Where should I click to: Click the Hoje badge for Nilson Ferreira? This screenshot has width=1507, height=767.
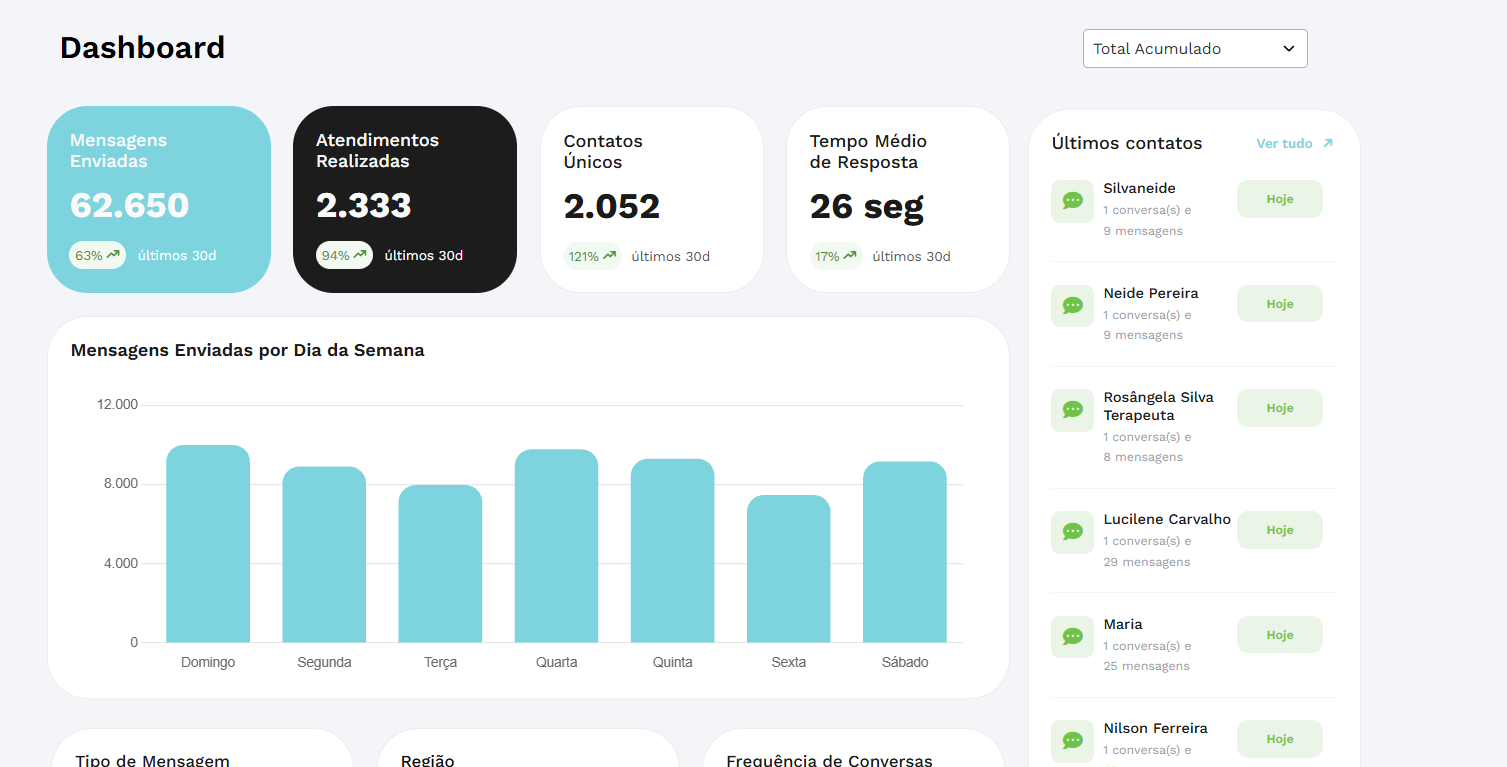(x=1280, y=739)
